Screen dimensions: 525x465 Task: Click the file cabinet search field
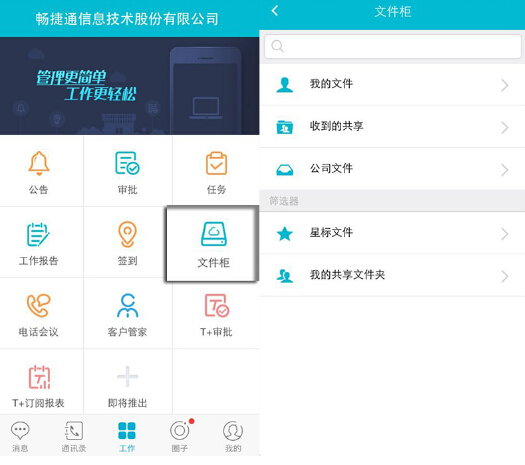point(392,46)
